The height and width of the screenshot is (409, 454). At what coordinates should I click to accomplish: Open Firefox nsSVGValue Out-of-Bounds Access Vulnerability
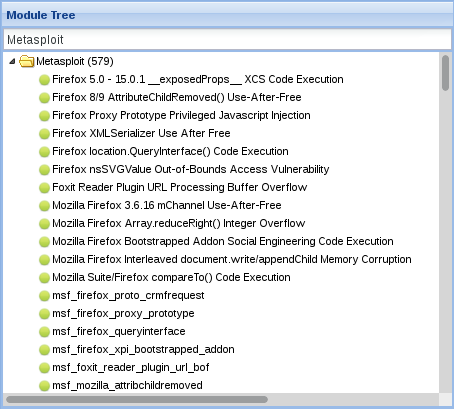pos(191,169)
